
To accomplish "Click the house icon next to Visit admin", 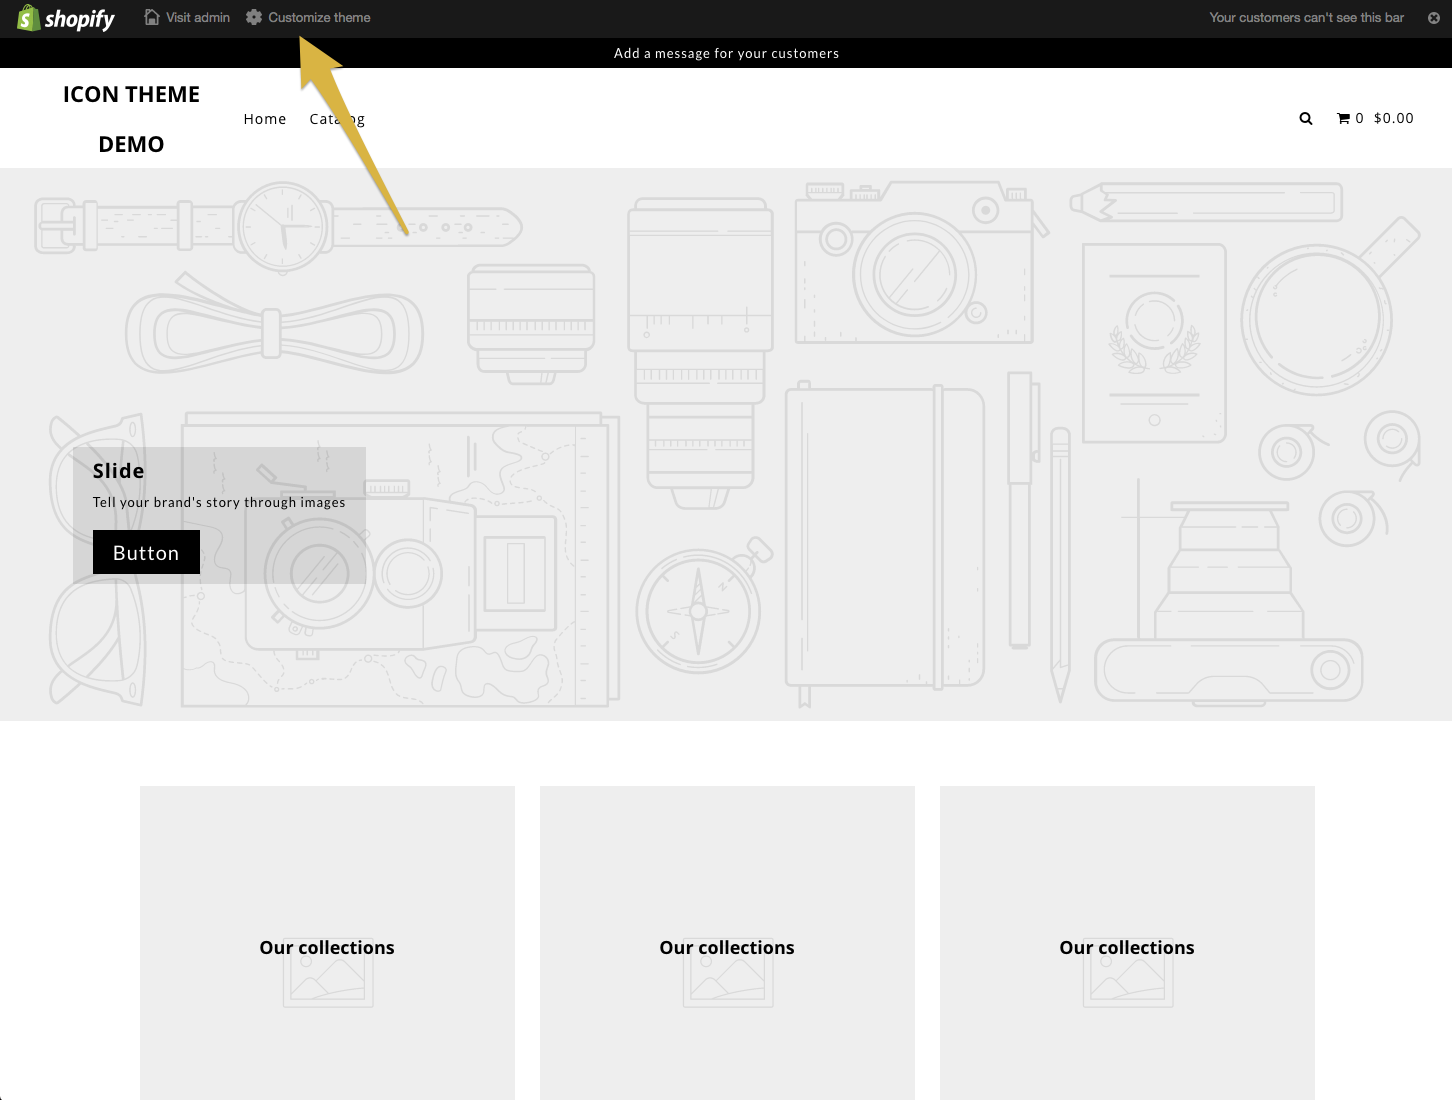I will pyautogui.click(x=151, y=17).
